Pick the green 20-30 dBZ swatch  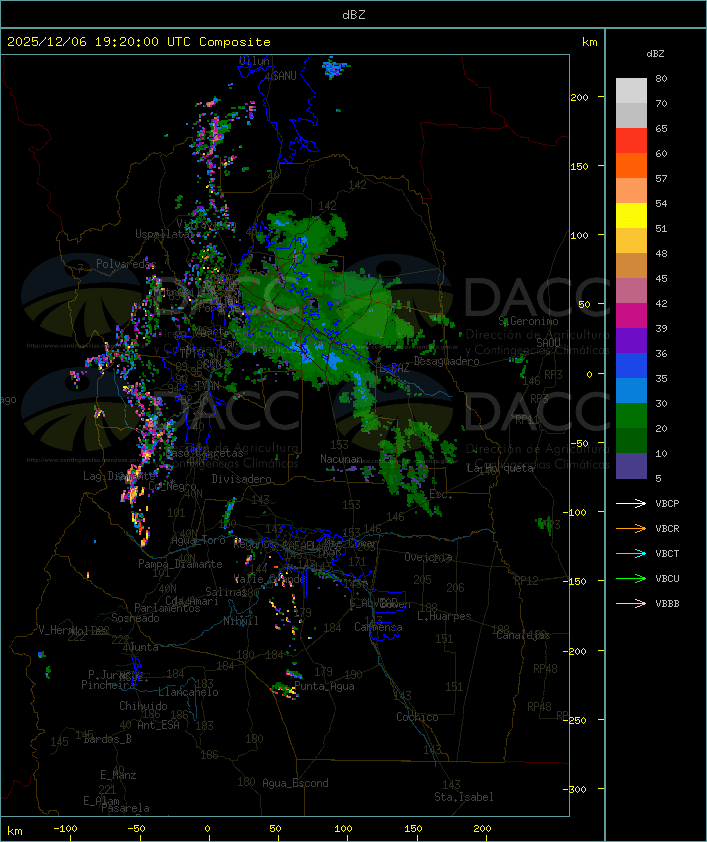[x=631, y=416]
